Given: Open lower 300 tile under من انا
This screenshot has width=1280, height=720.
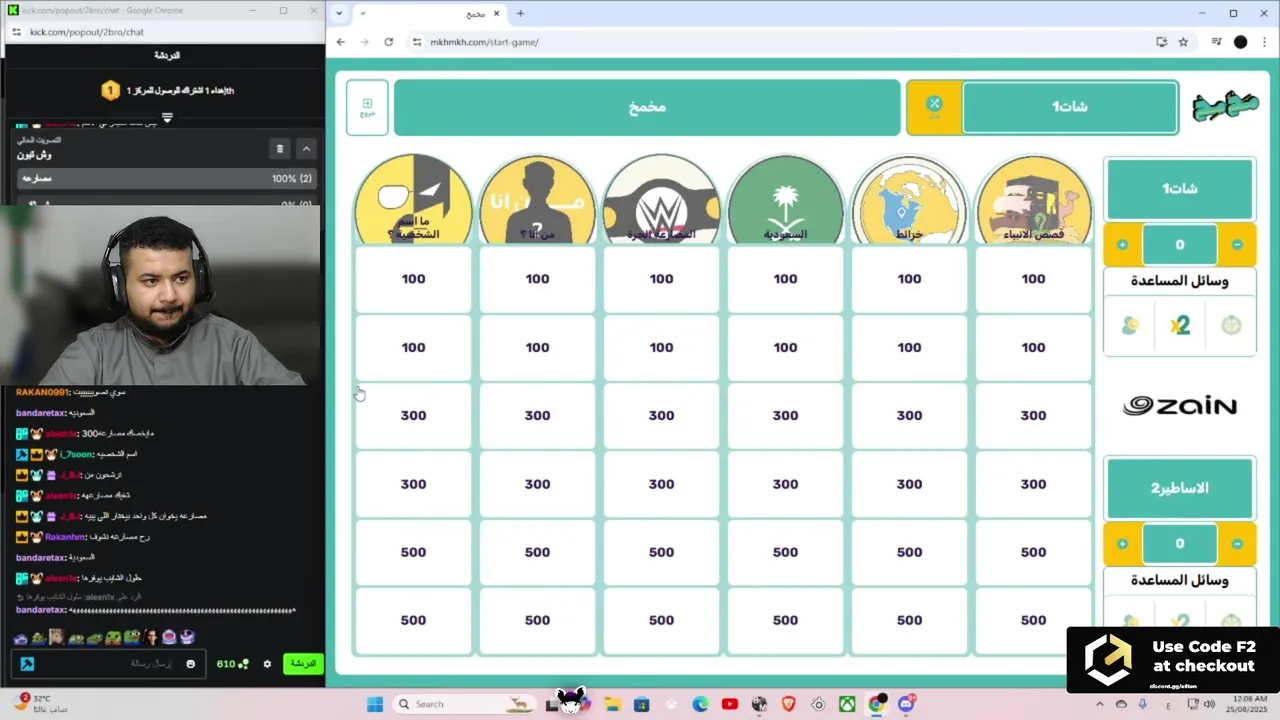Looking at the screenshot, I should tap(537, 484).
